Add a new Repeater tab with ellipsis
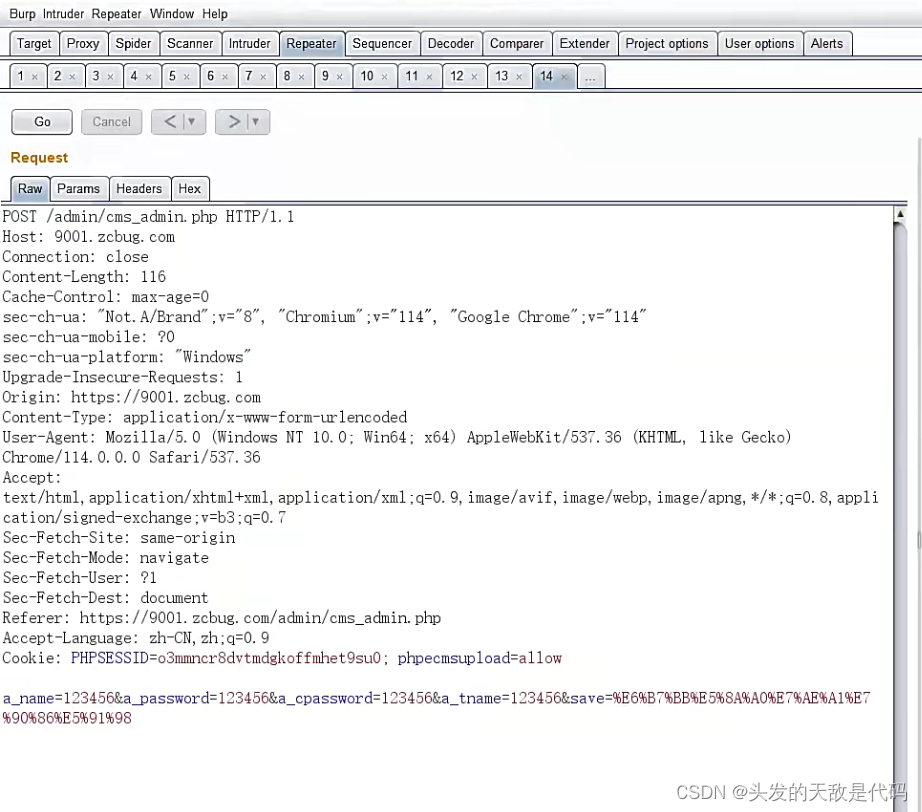This screenshot has width=922, height=812. (x=591, y=76)
